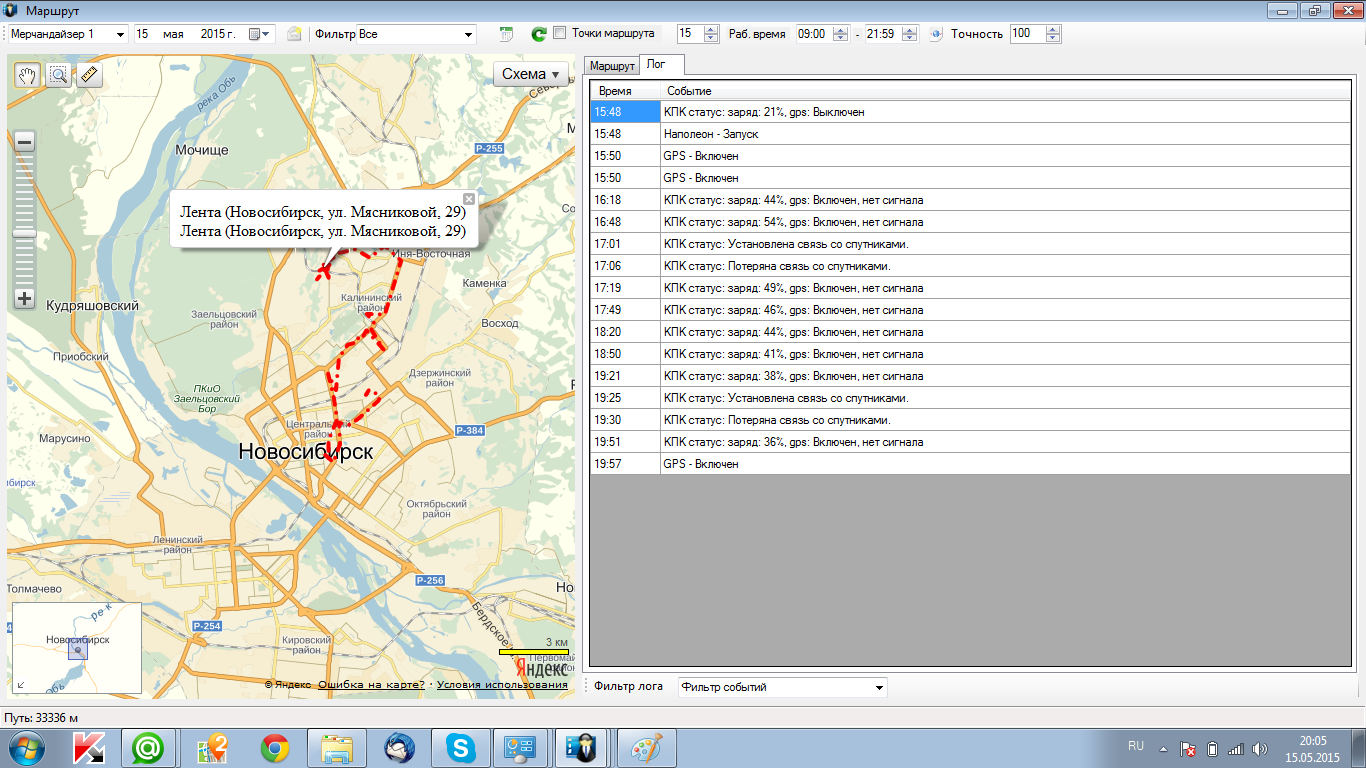
Task: Sort log by the Время column header
Action: point(625,91)
